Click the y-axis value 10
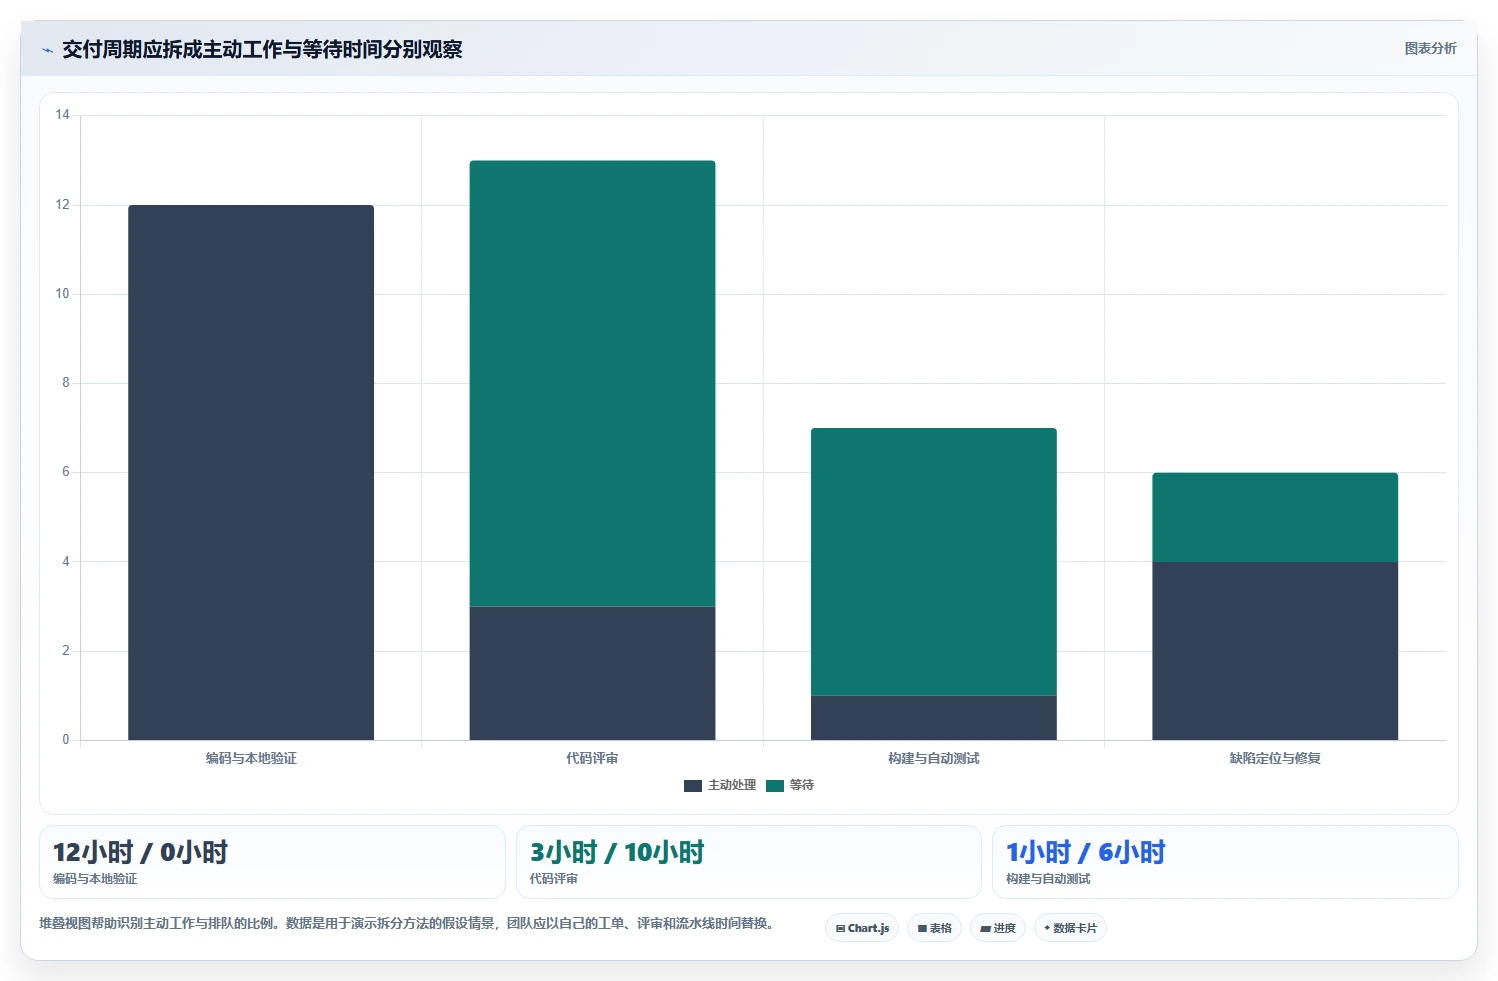This screenshot has width=1498, height=981. coord(63,294)
